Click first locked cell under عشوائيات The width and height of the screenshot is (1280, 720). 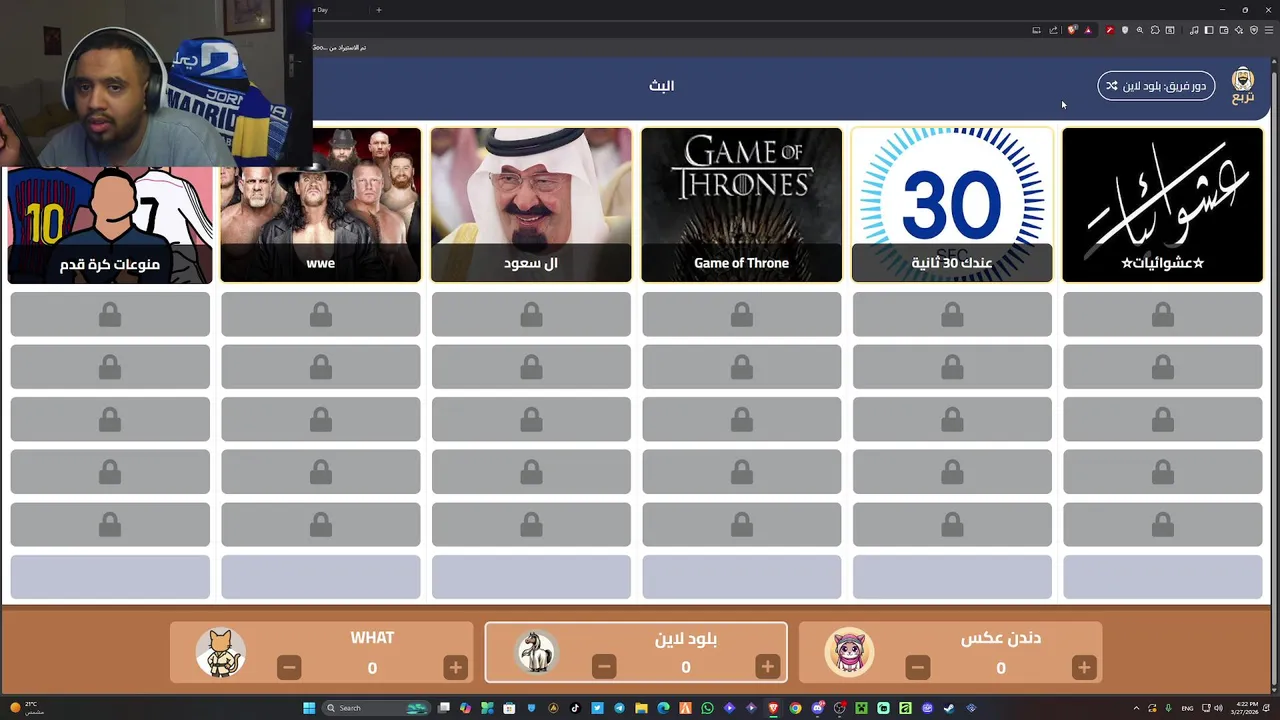[x=1162, y=315]
